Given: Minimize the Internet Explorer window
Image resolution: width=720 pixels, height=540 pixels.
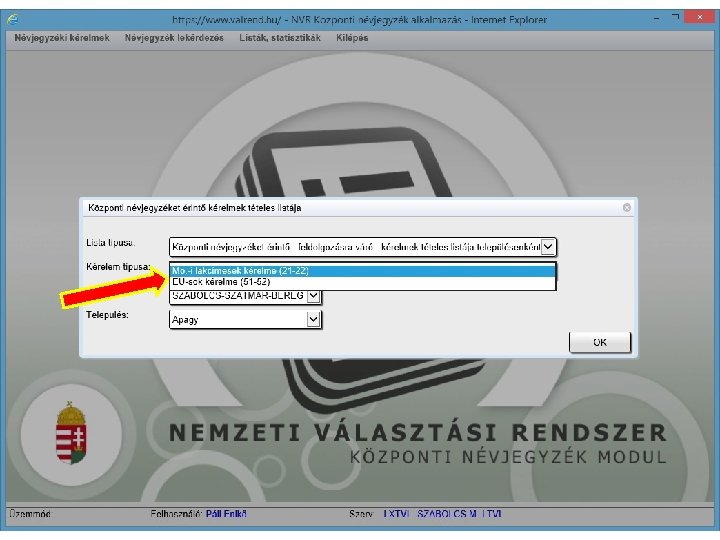Looking at the screenshot, I should tap(657, 18).
